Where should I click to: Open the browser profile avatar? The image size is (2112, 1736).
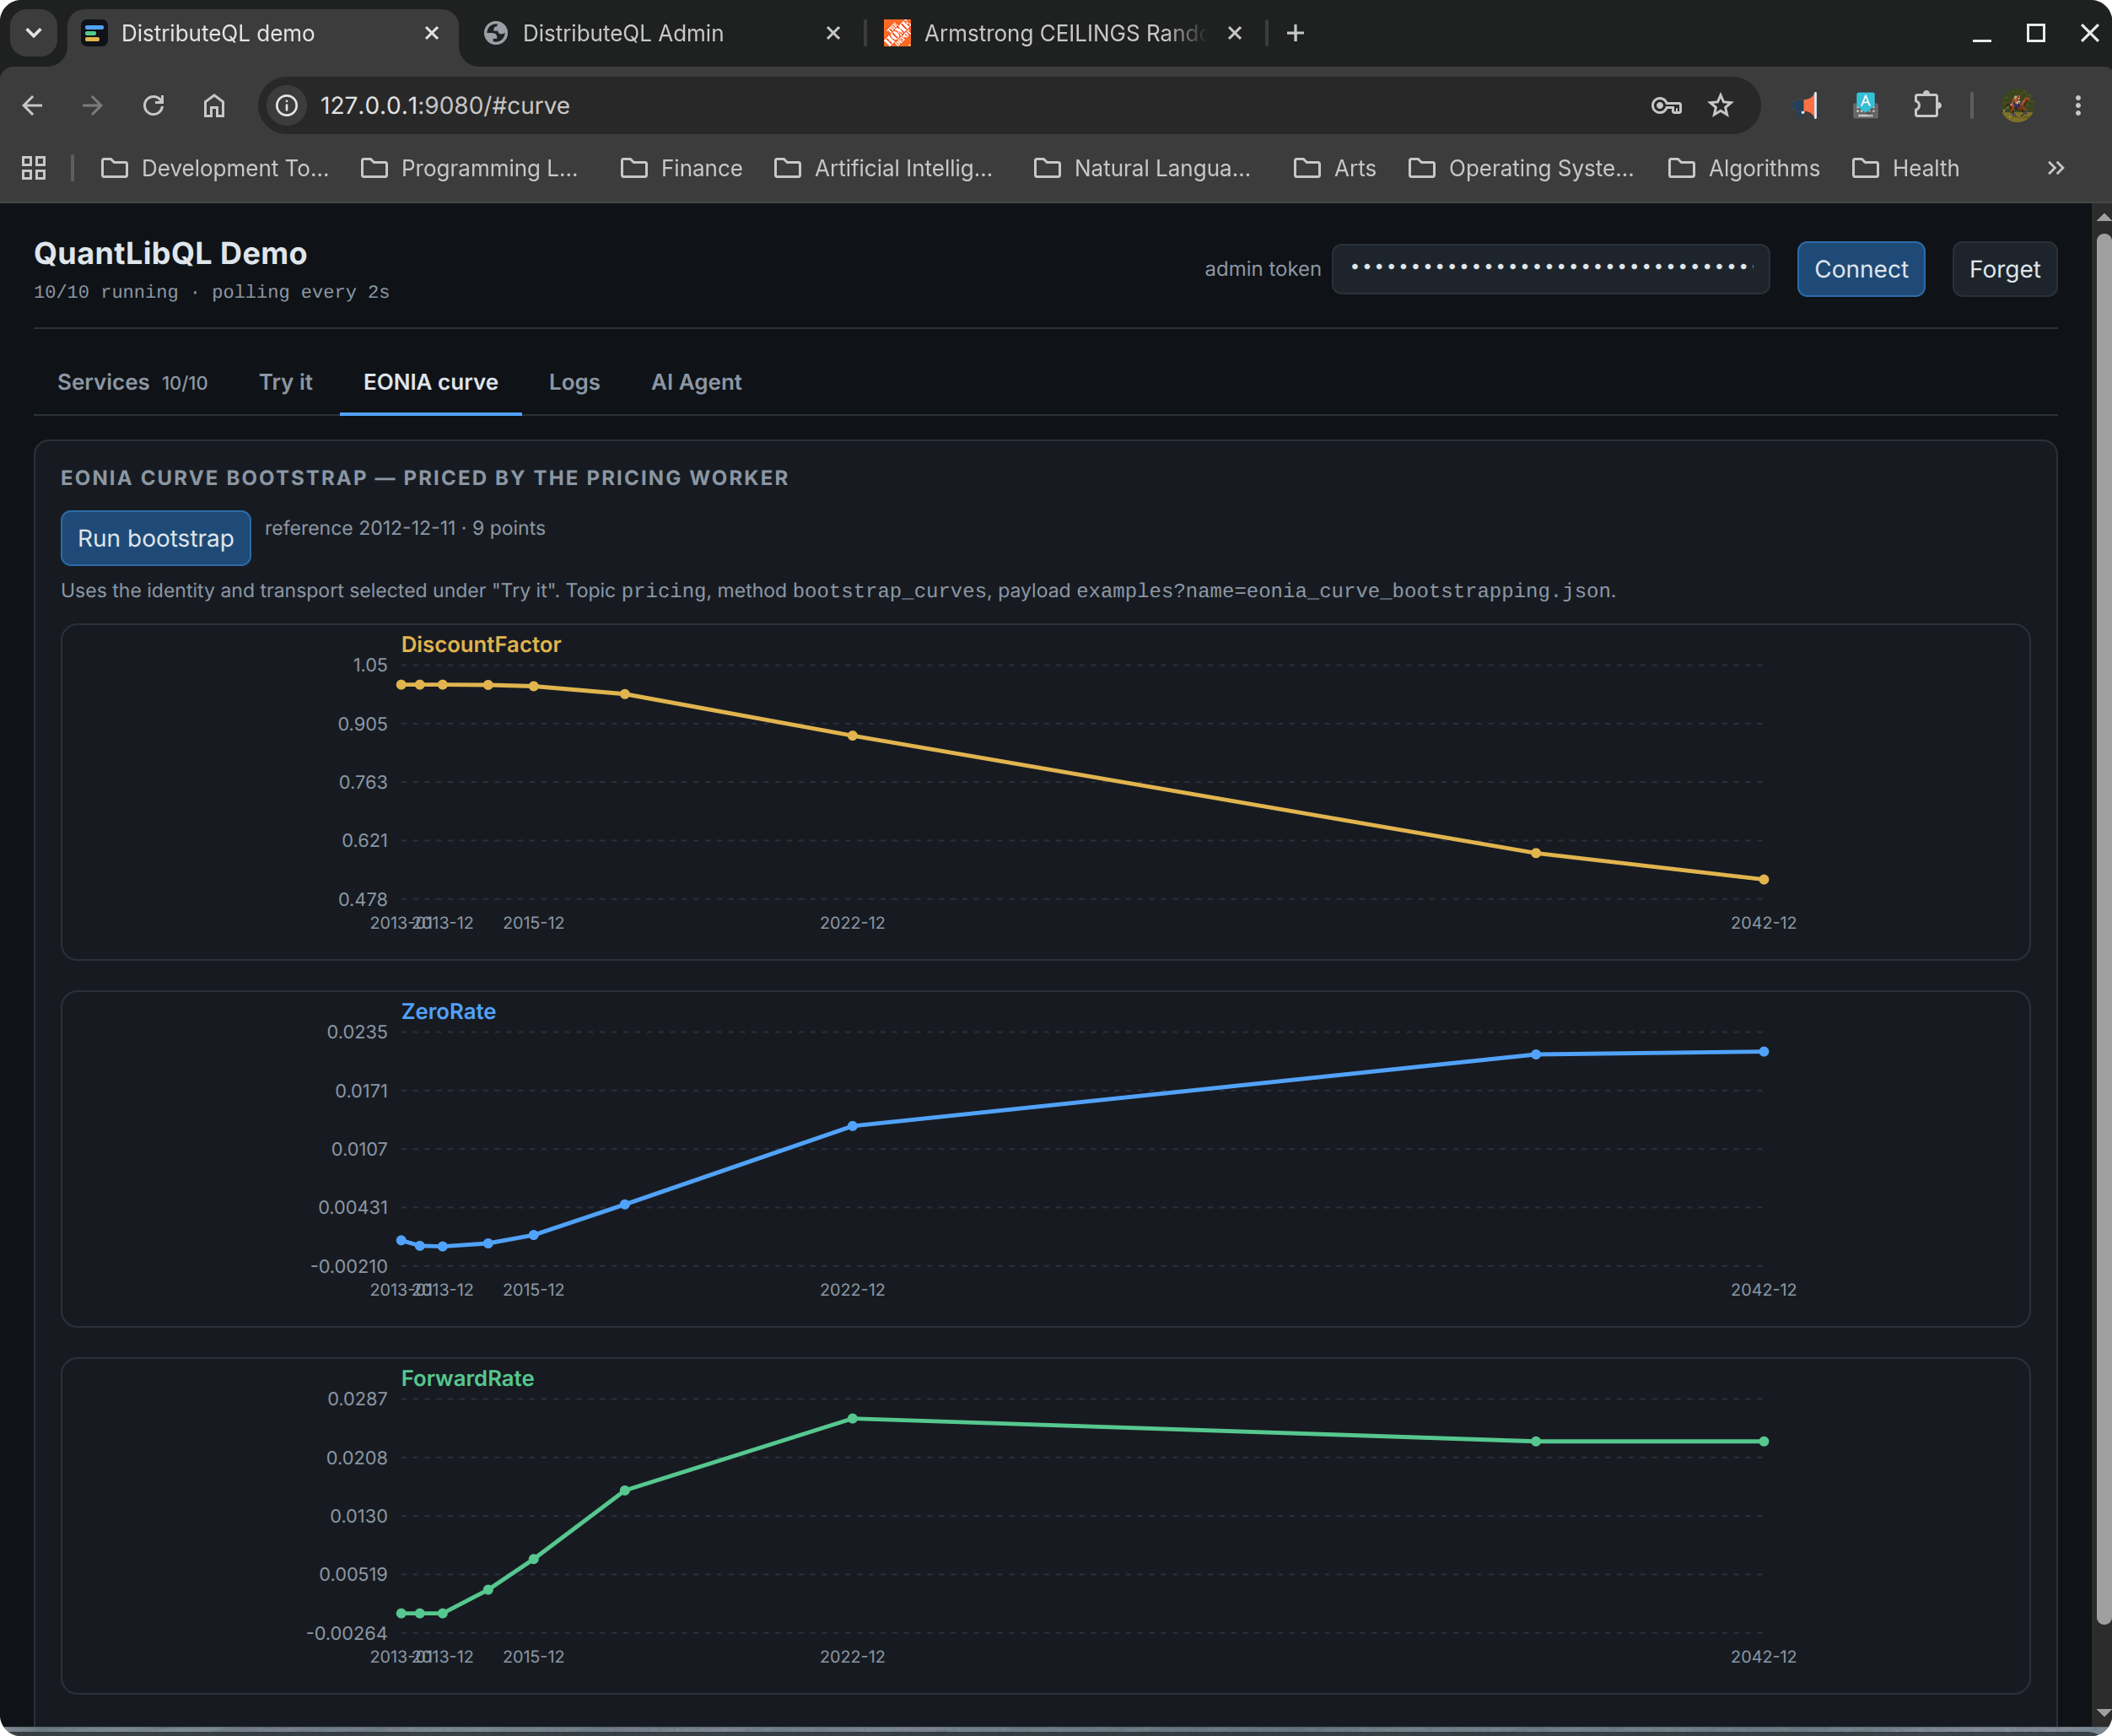[x=2018, y=105]
